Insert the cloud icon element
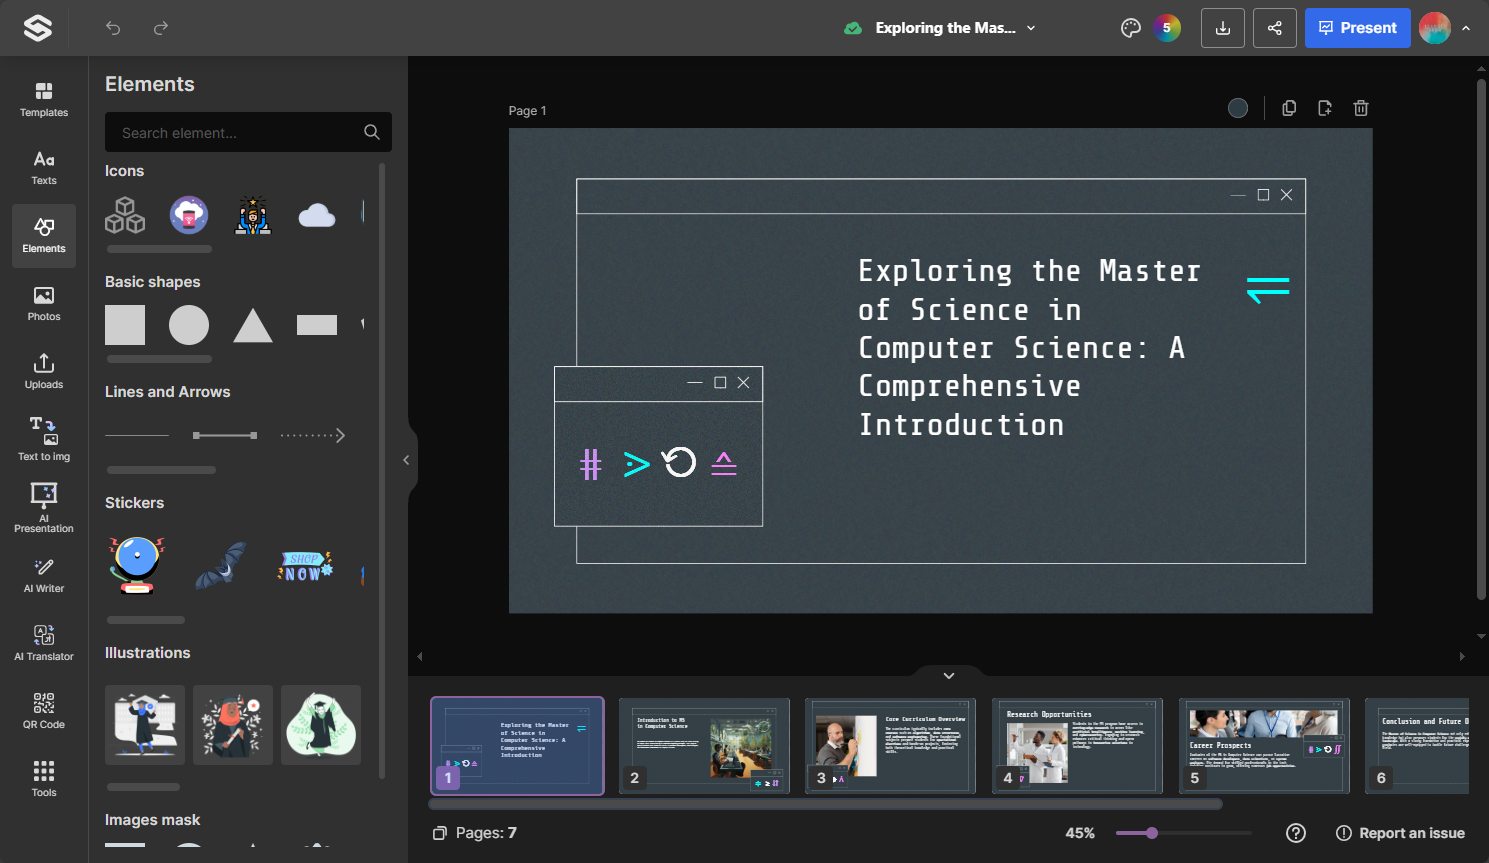1489x863 pixels. [x=317, y=215]
